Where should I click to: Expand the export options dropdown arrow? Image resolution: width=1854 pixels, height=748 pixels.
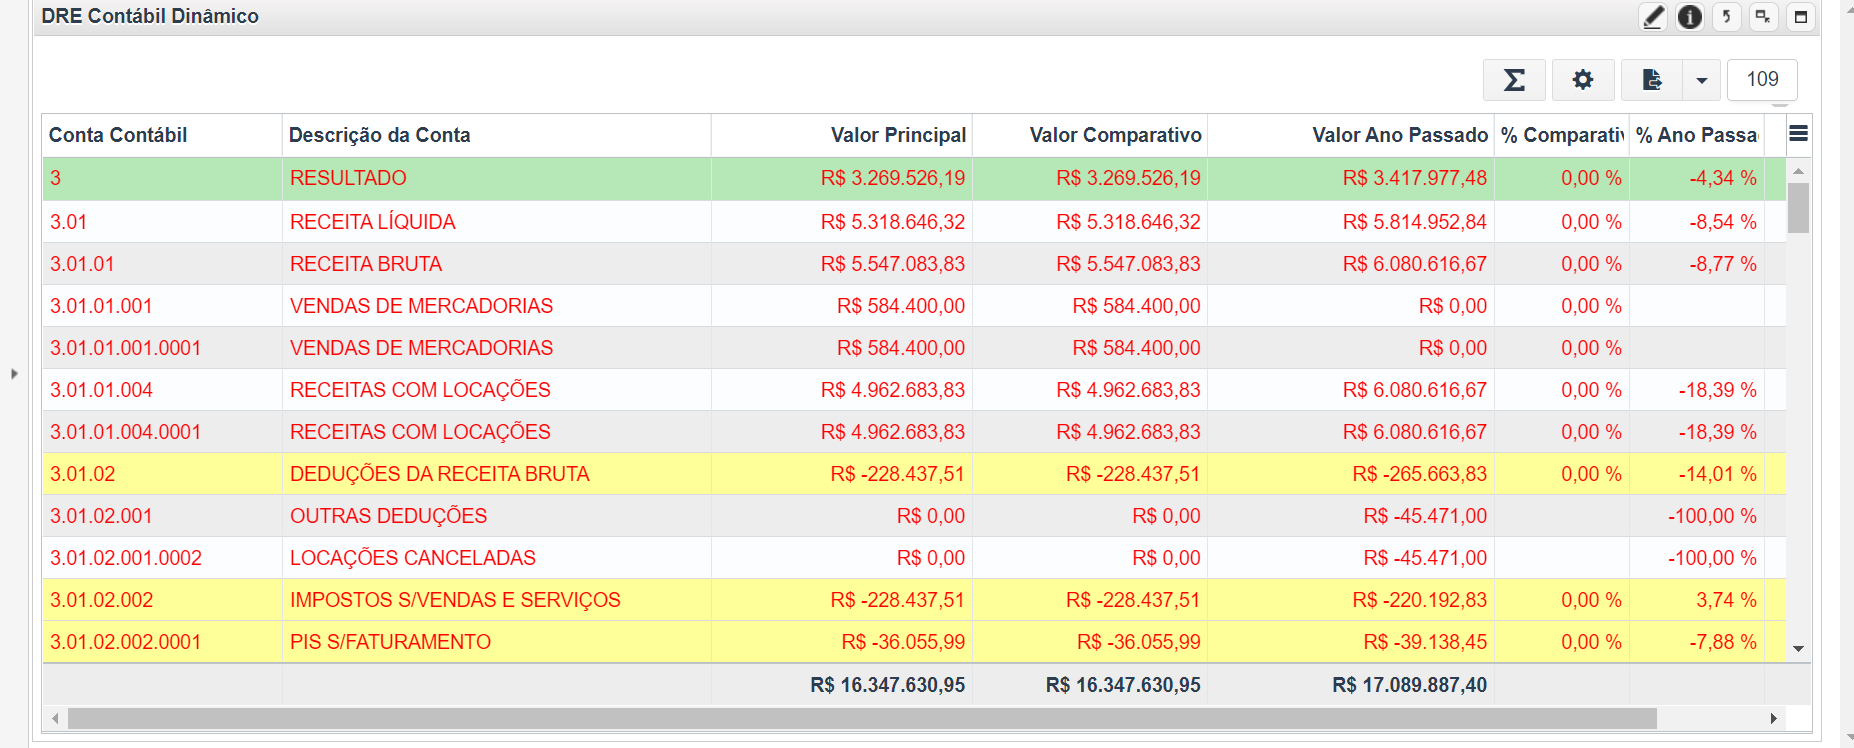(x=1702, y=80)
